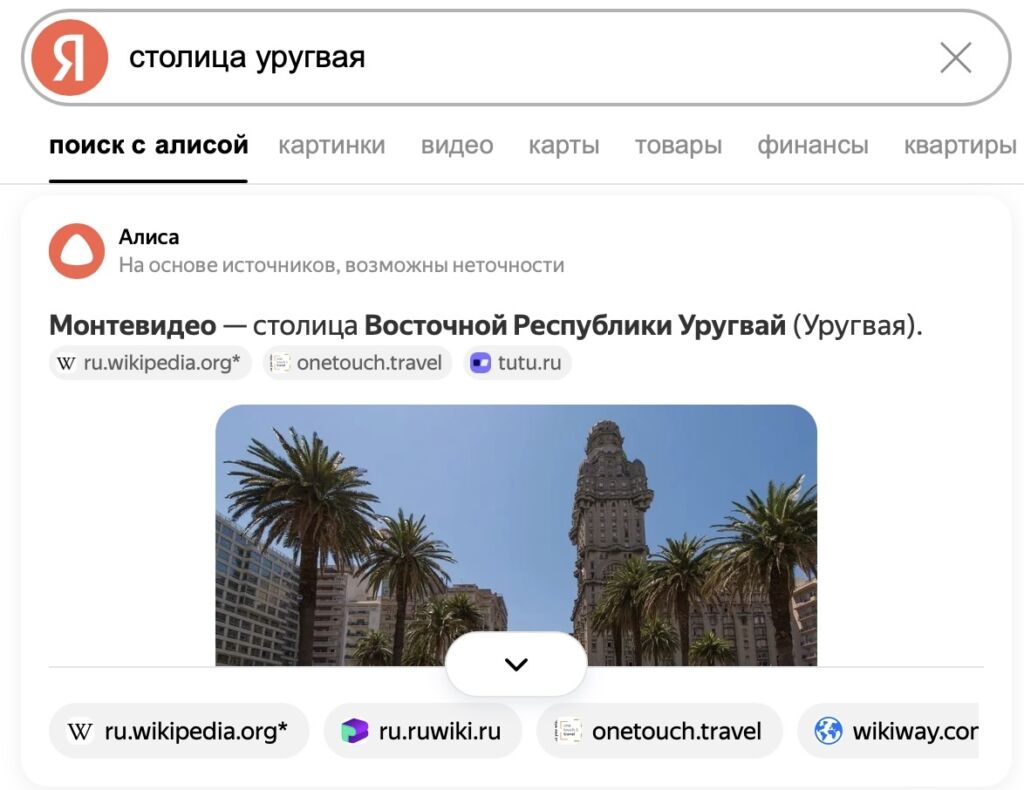Clear the search query with X
The image size is (1024, 790).
point(956,57)
